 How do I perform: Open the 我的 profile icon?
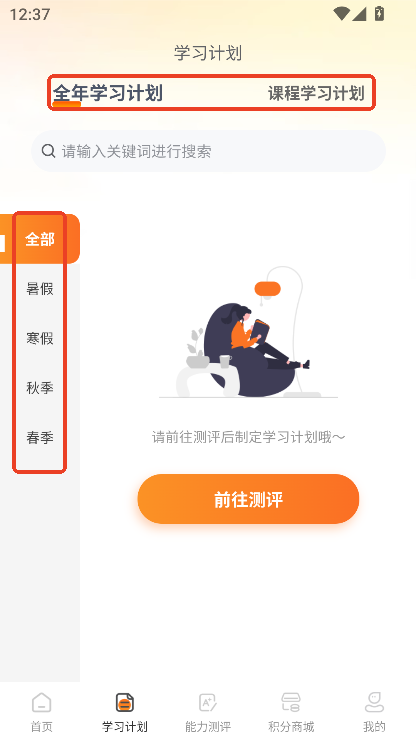coord(374,703)
